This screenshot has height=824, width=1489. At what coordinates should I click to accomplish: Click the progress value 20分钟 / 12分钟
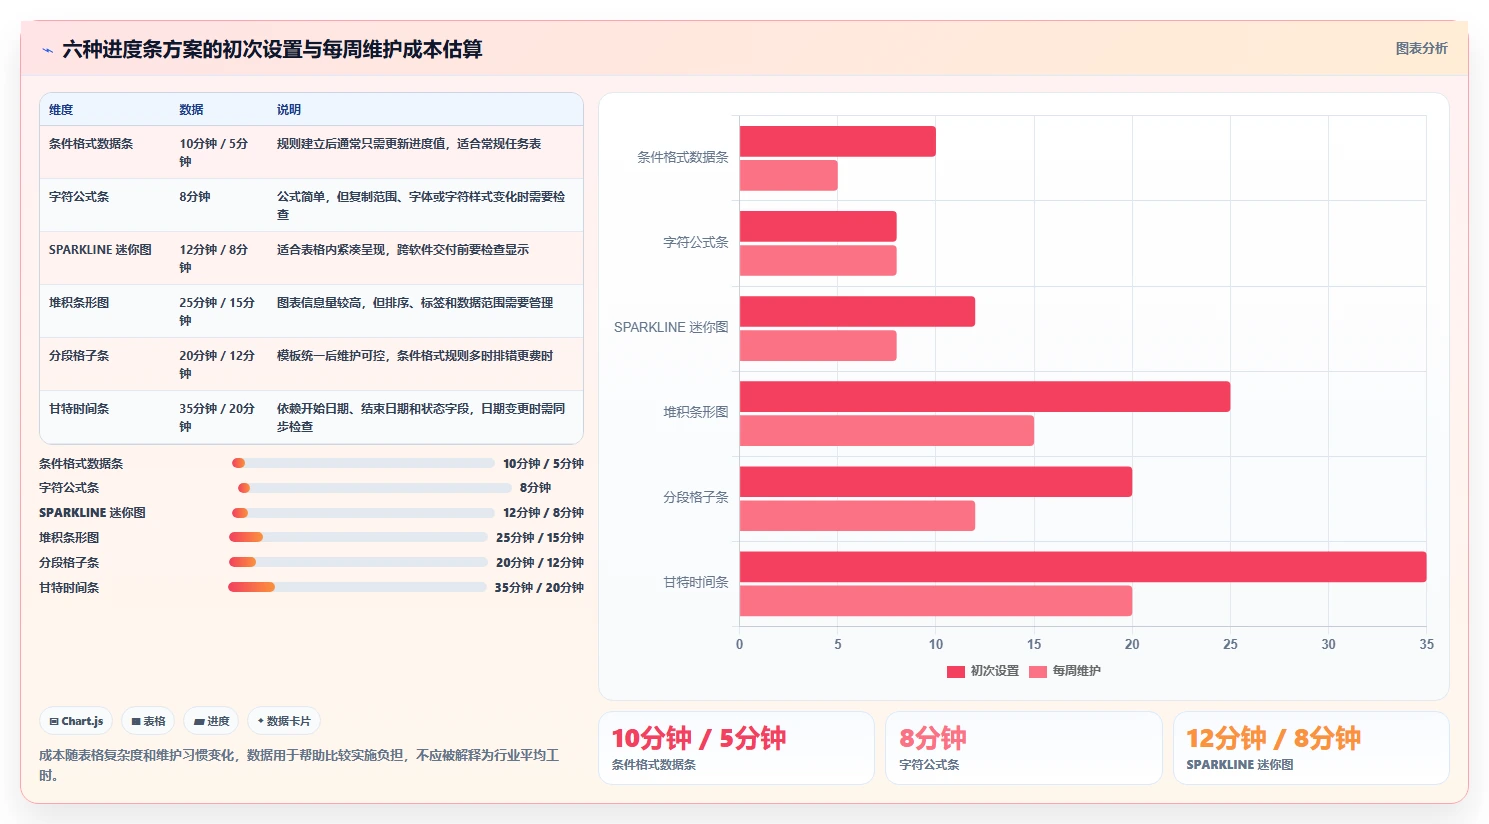click(x=540, y=563)
